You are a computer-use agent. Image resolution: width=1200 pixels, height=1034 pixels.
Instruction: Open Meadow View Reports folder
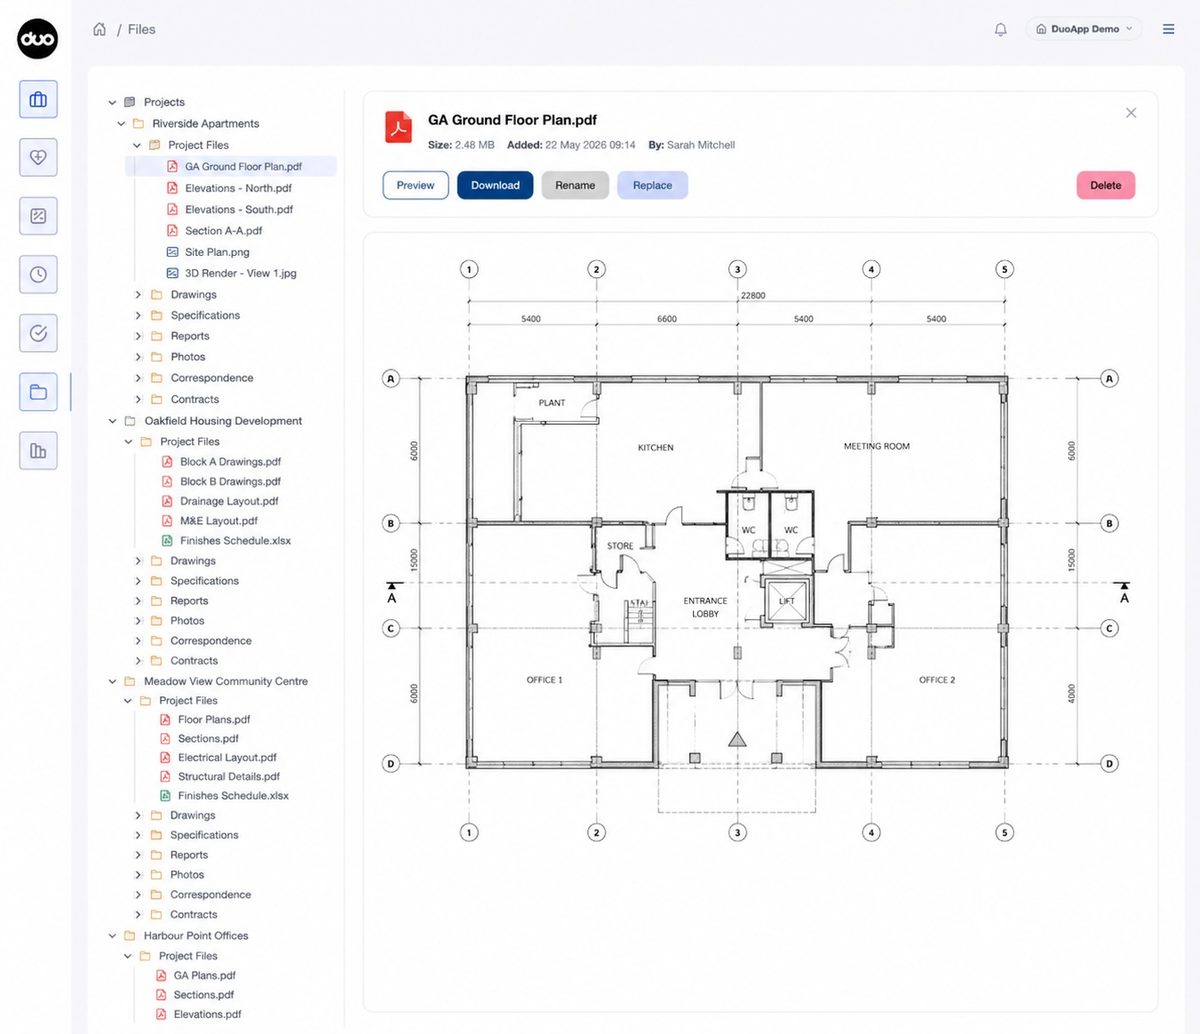tap(189, 855)
